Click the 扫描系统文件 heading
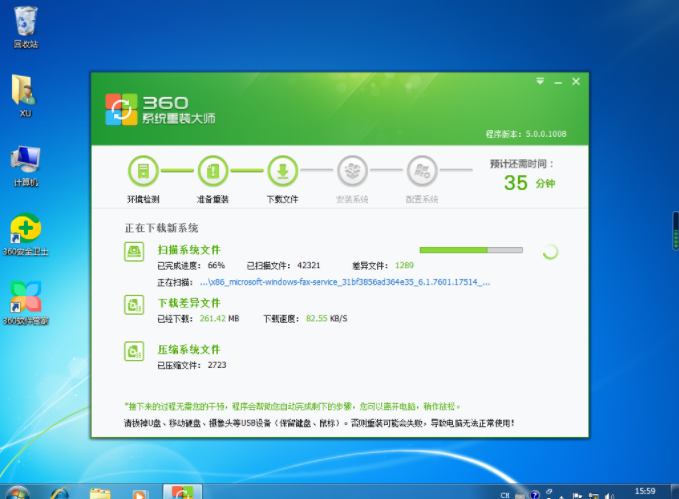 click(x=189, y=250)
